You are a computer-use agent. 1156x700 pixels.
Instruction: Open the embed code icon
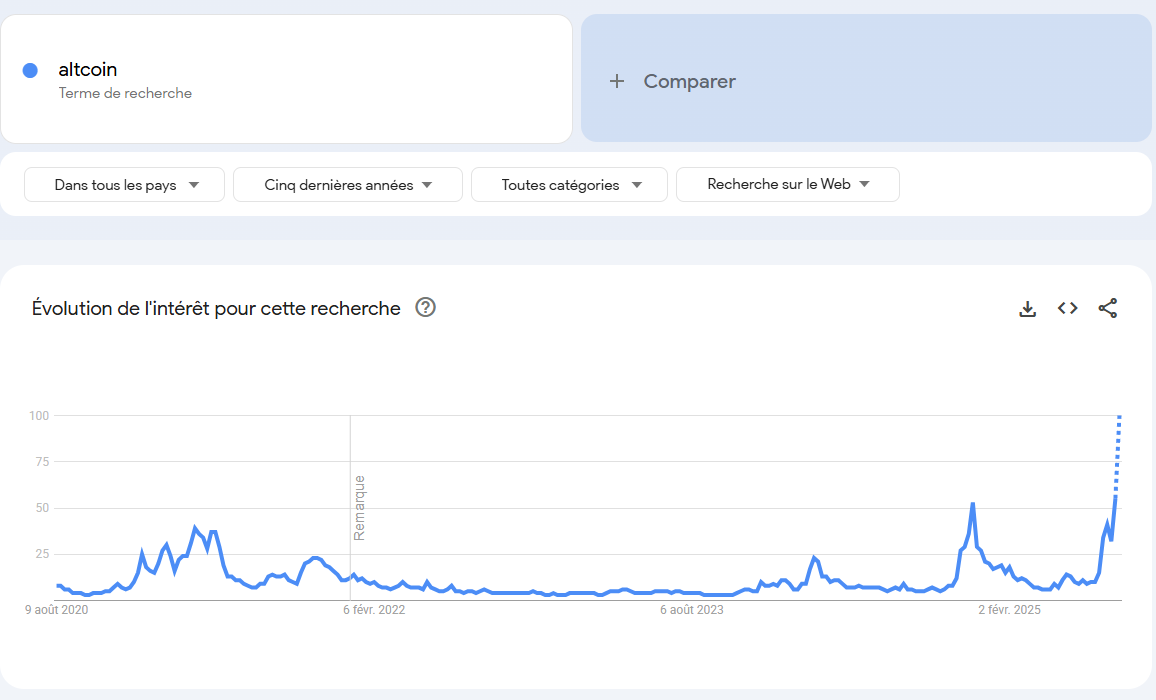point(1068,308)
